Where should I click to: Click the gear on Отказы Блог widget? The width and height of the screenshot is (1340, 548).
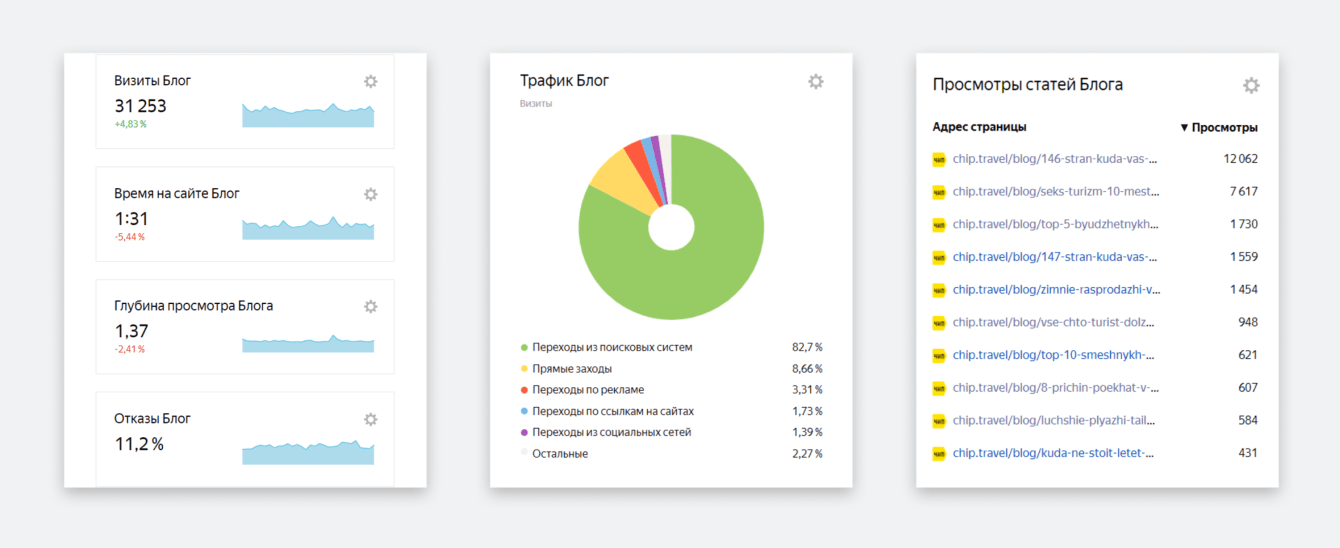(x=370, y=420)
